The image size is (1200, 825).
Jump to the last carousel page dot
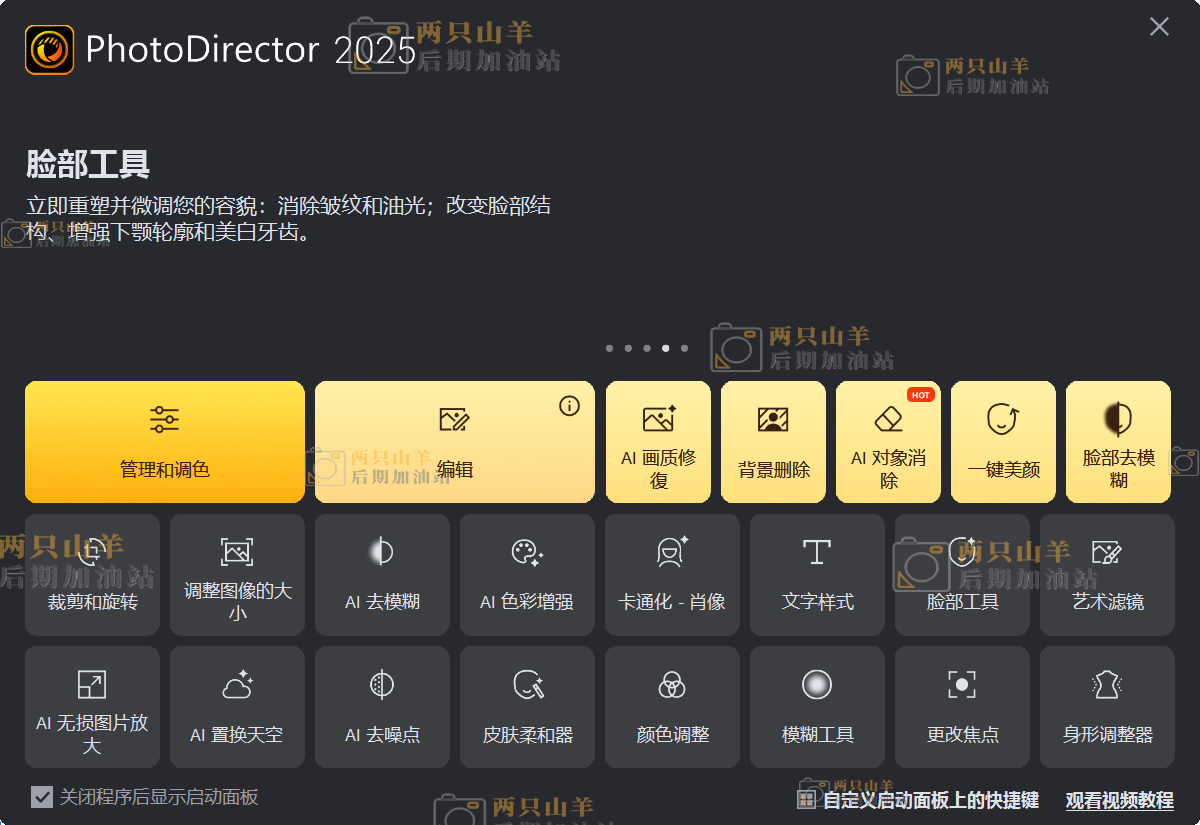[684, 348]
